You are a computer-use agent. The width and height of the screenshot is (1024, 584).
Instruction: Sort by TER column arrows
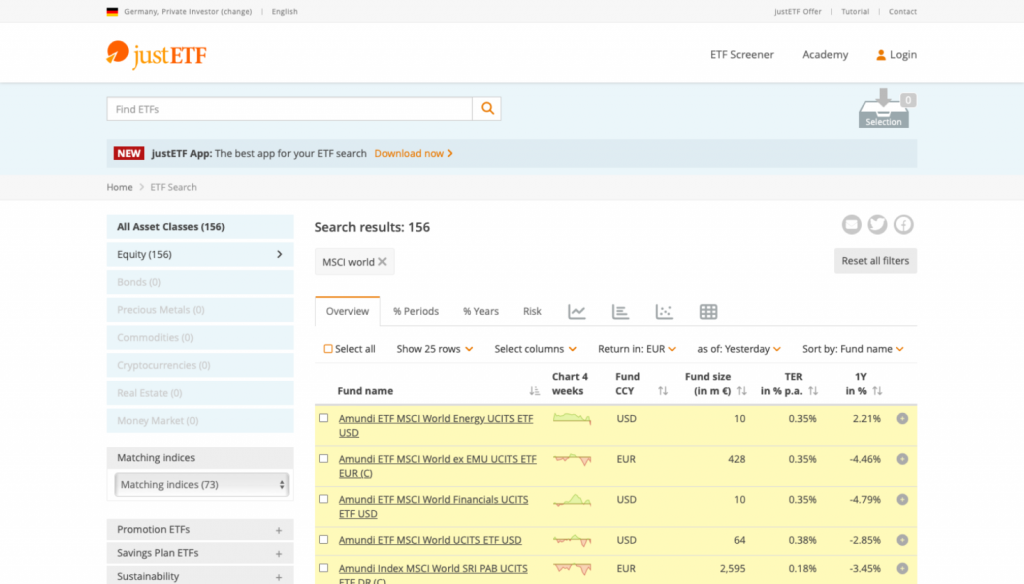(x=812, y=391)
